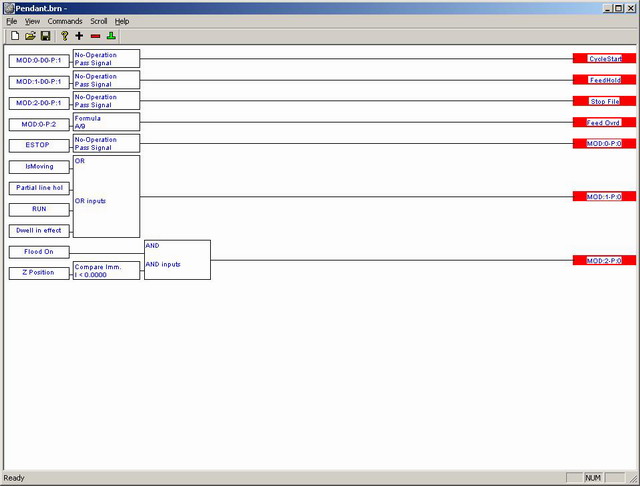
Task: Click the Help question mark icon
Action: tap(64, 36)
